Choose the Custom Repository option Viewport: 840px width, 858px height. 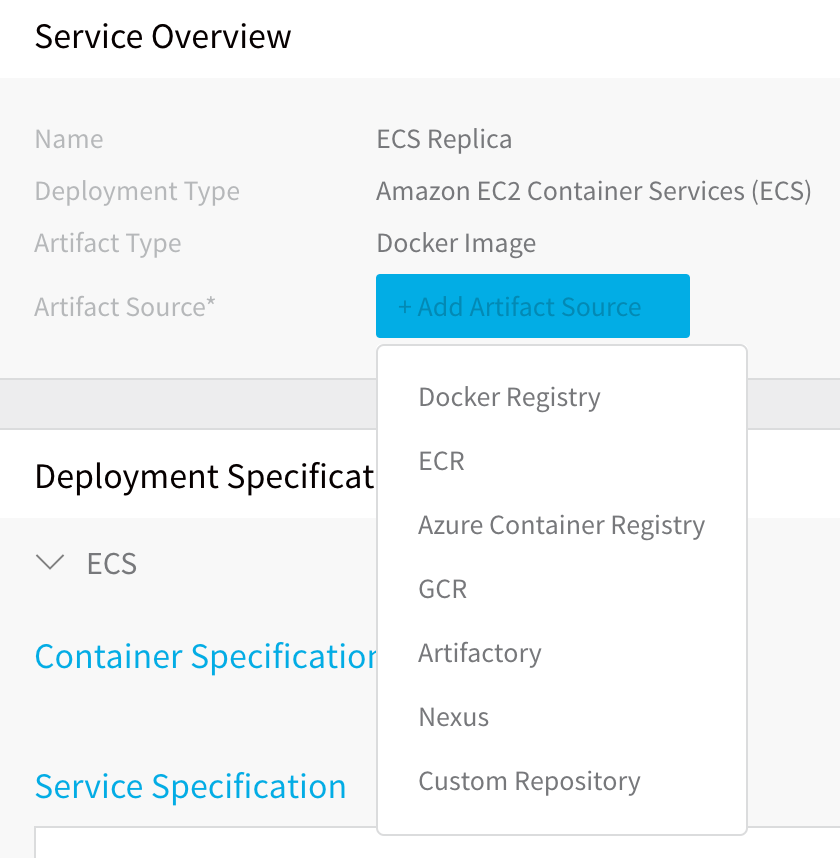click(529, 781)
